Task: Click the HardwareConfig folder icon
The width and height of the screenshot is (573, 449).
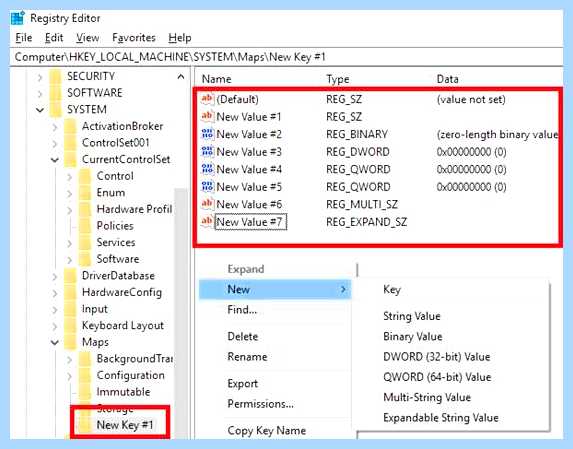Action: (x=70, y=292)
